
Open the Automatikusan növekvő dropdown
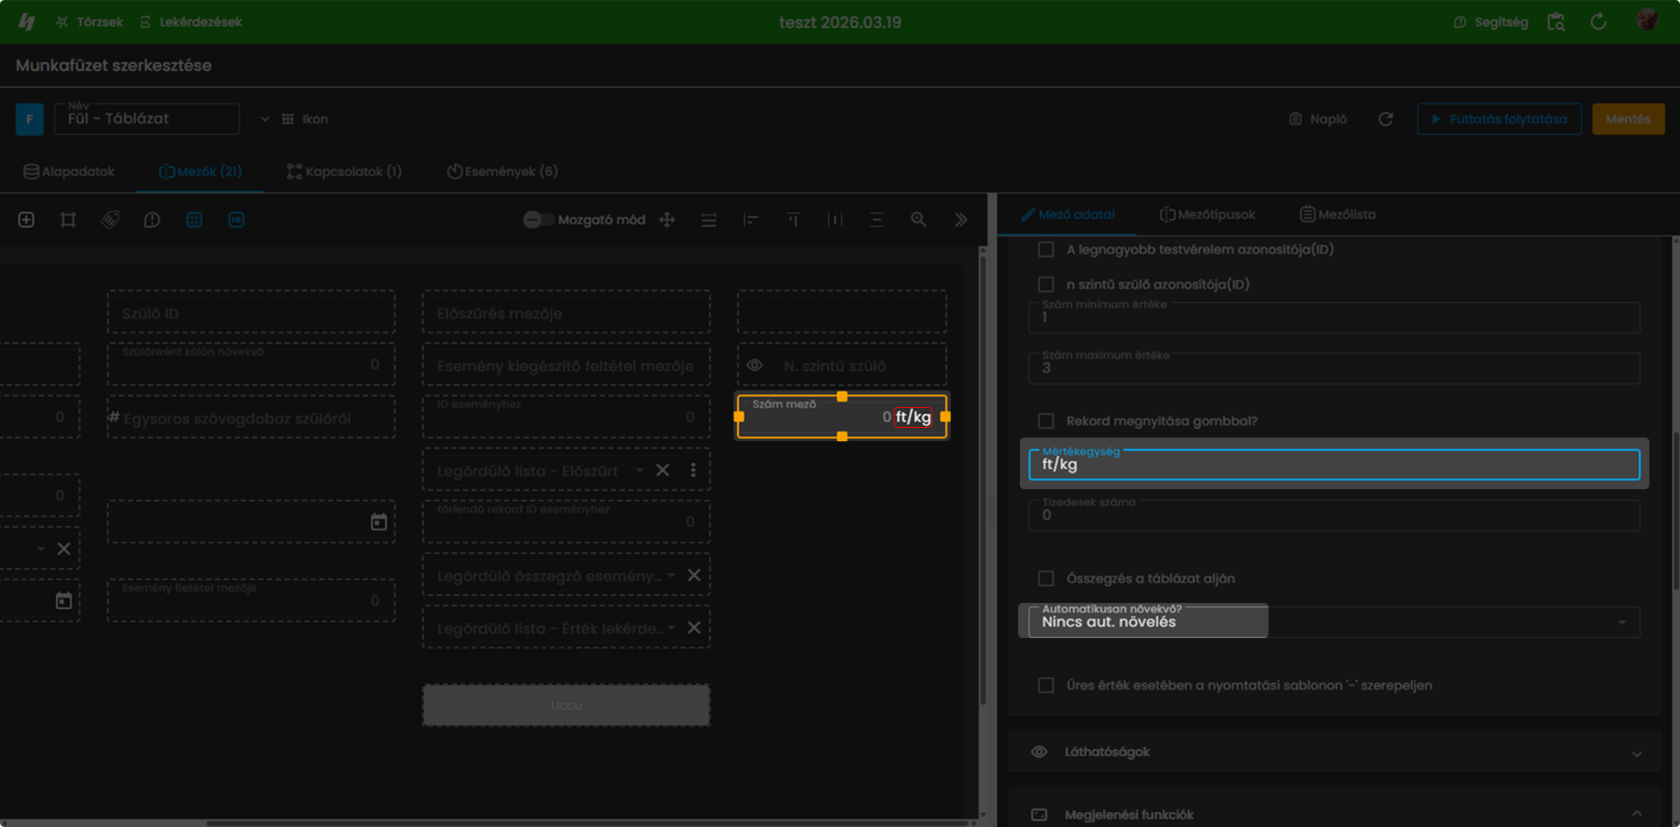(x=1334, y=621)
